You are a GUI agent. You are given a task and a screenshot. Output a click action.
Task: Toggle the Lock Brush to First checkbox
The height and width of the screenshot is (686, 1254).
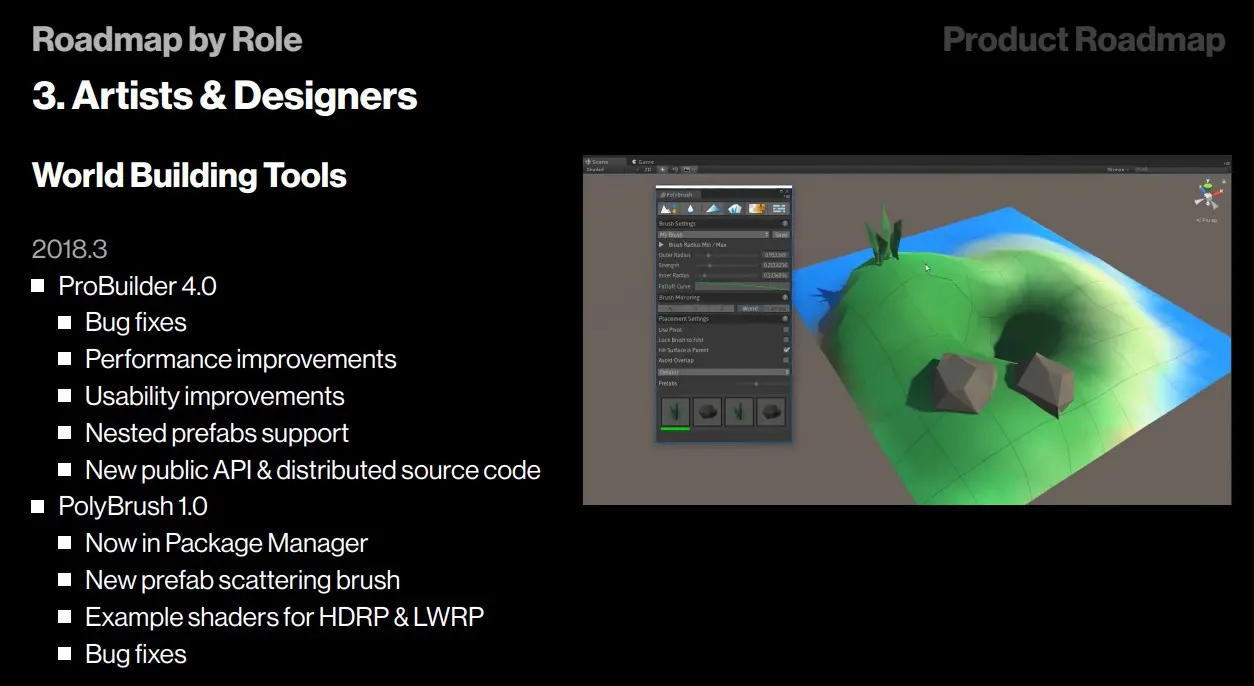click(x=786, y=340)
